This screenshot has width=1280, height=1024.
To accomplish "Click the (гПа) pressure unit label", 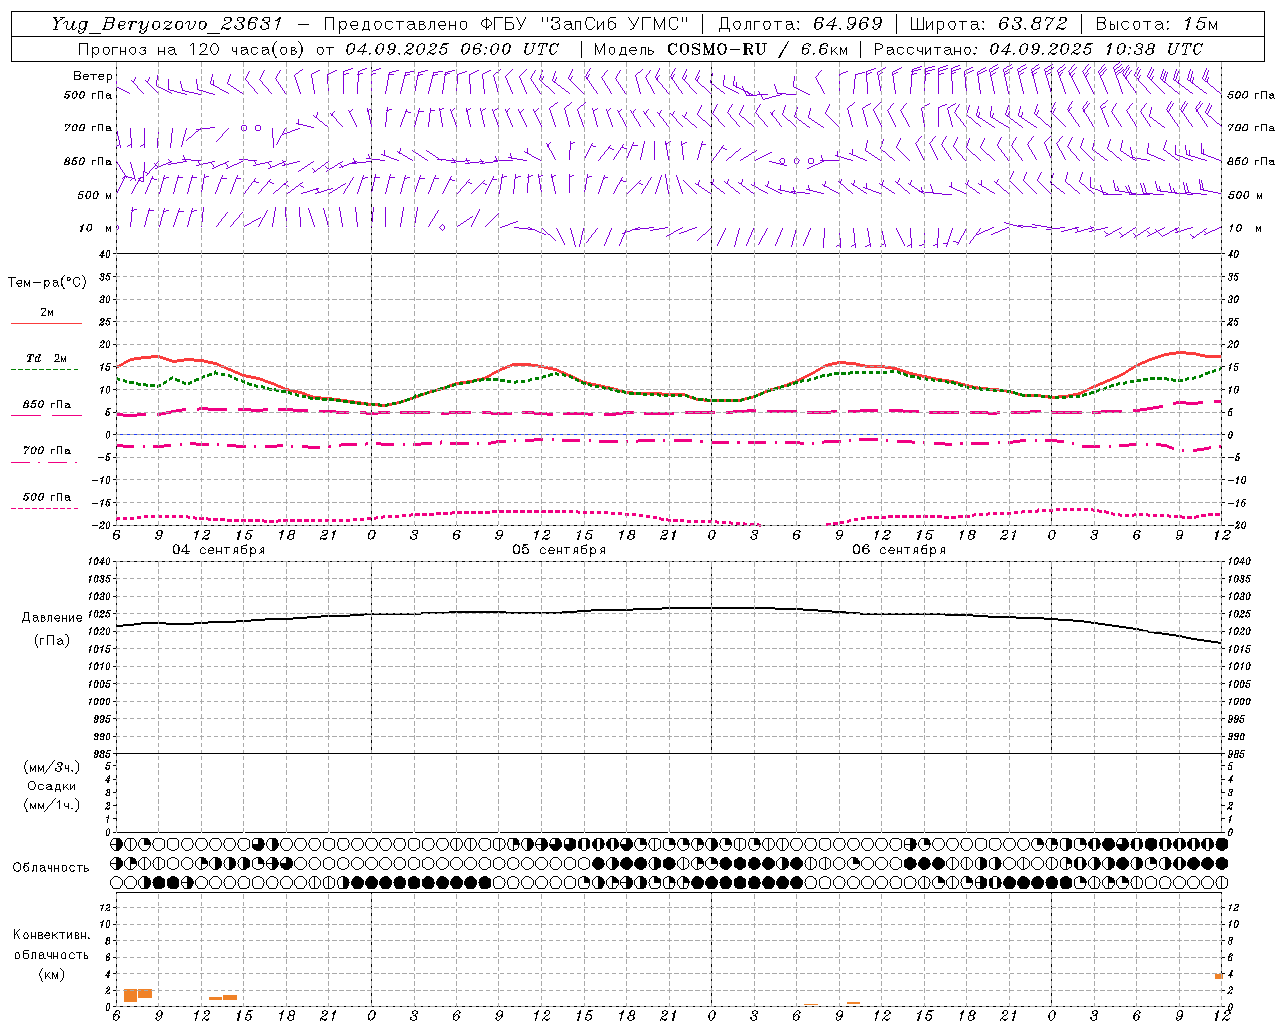I will point(52,640).
